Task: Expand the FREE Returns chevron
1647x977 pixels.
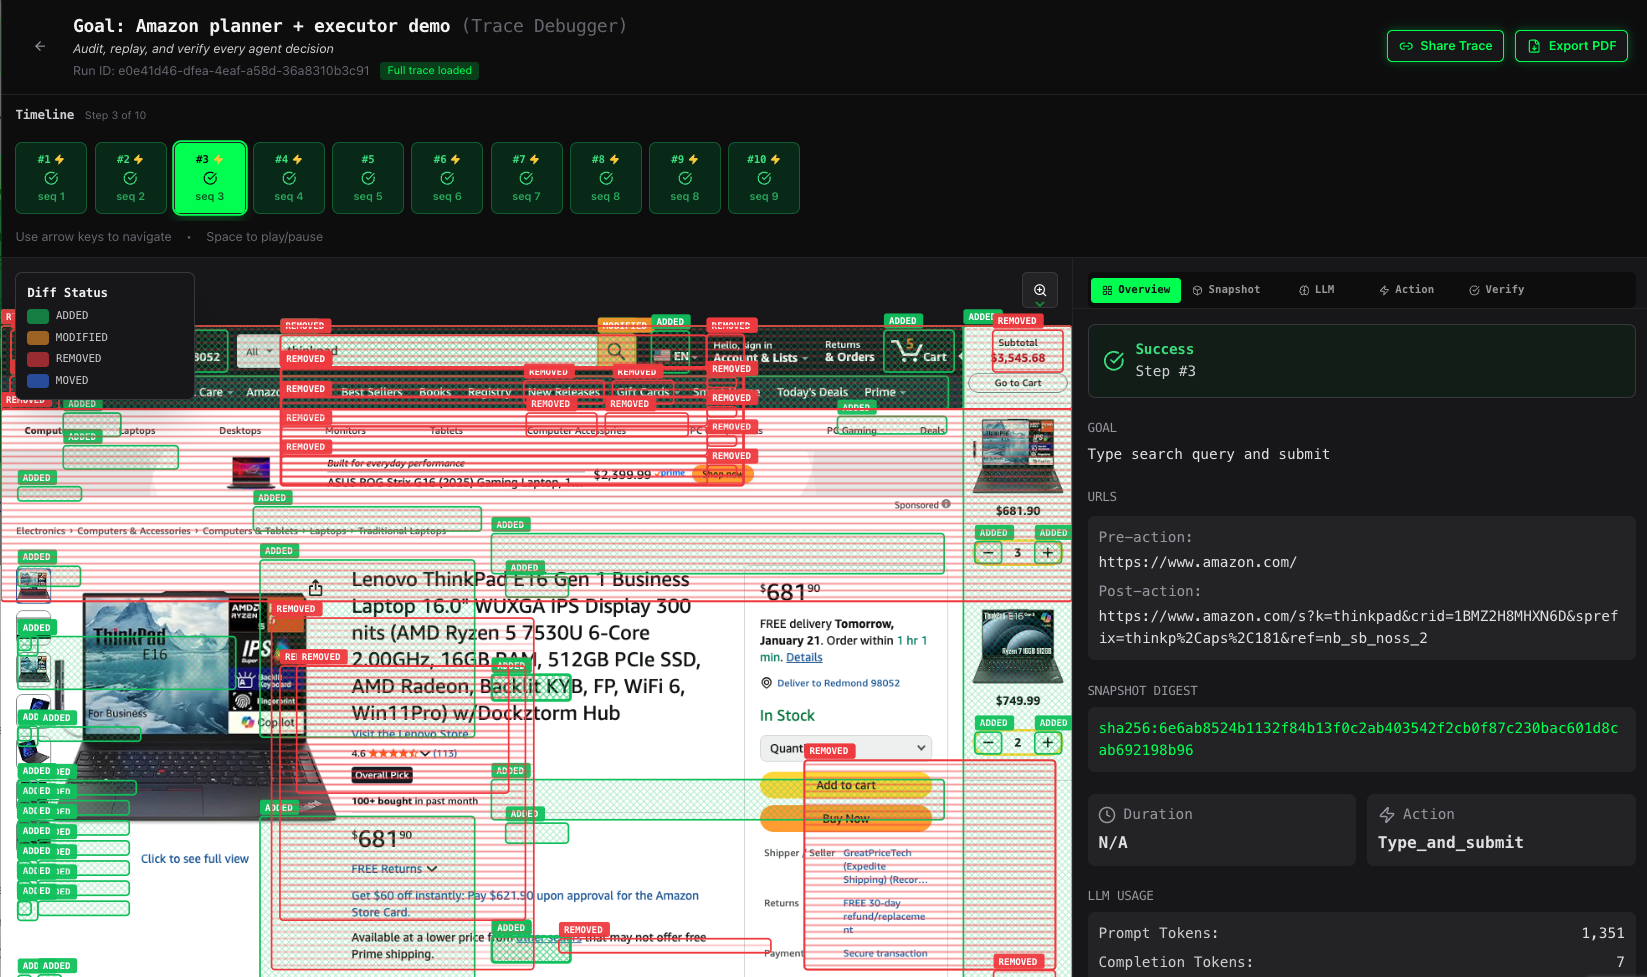Action: point(432,869)
